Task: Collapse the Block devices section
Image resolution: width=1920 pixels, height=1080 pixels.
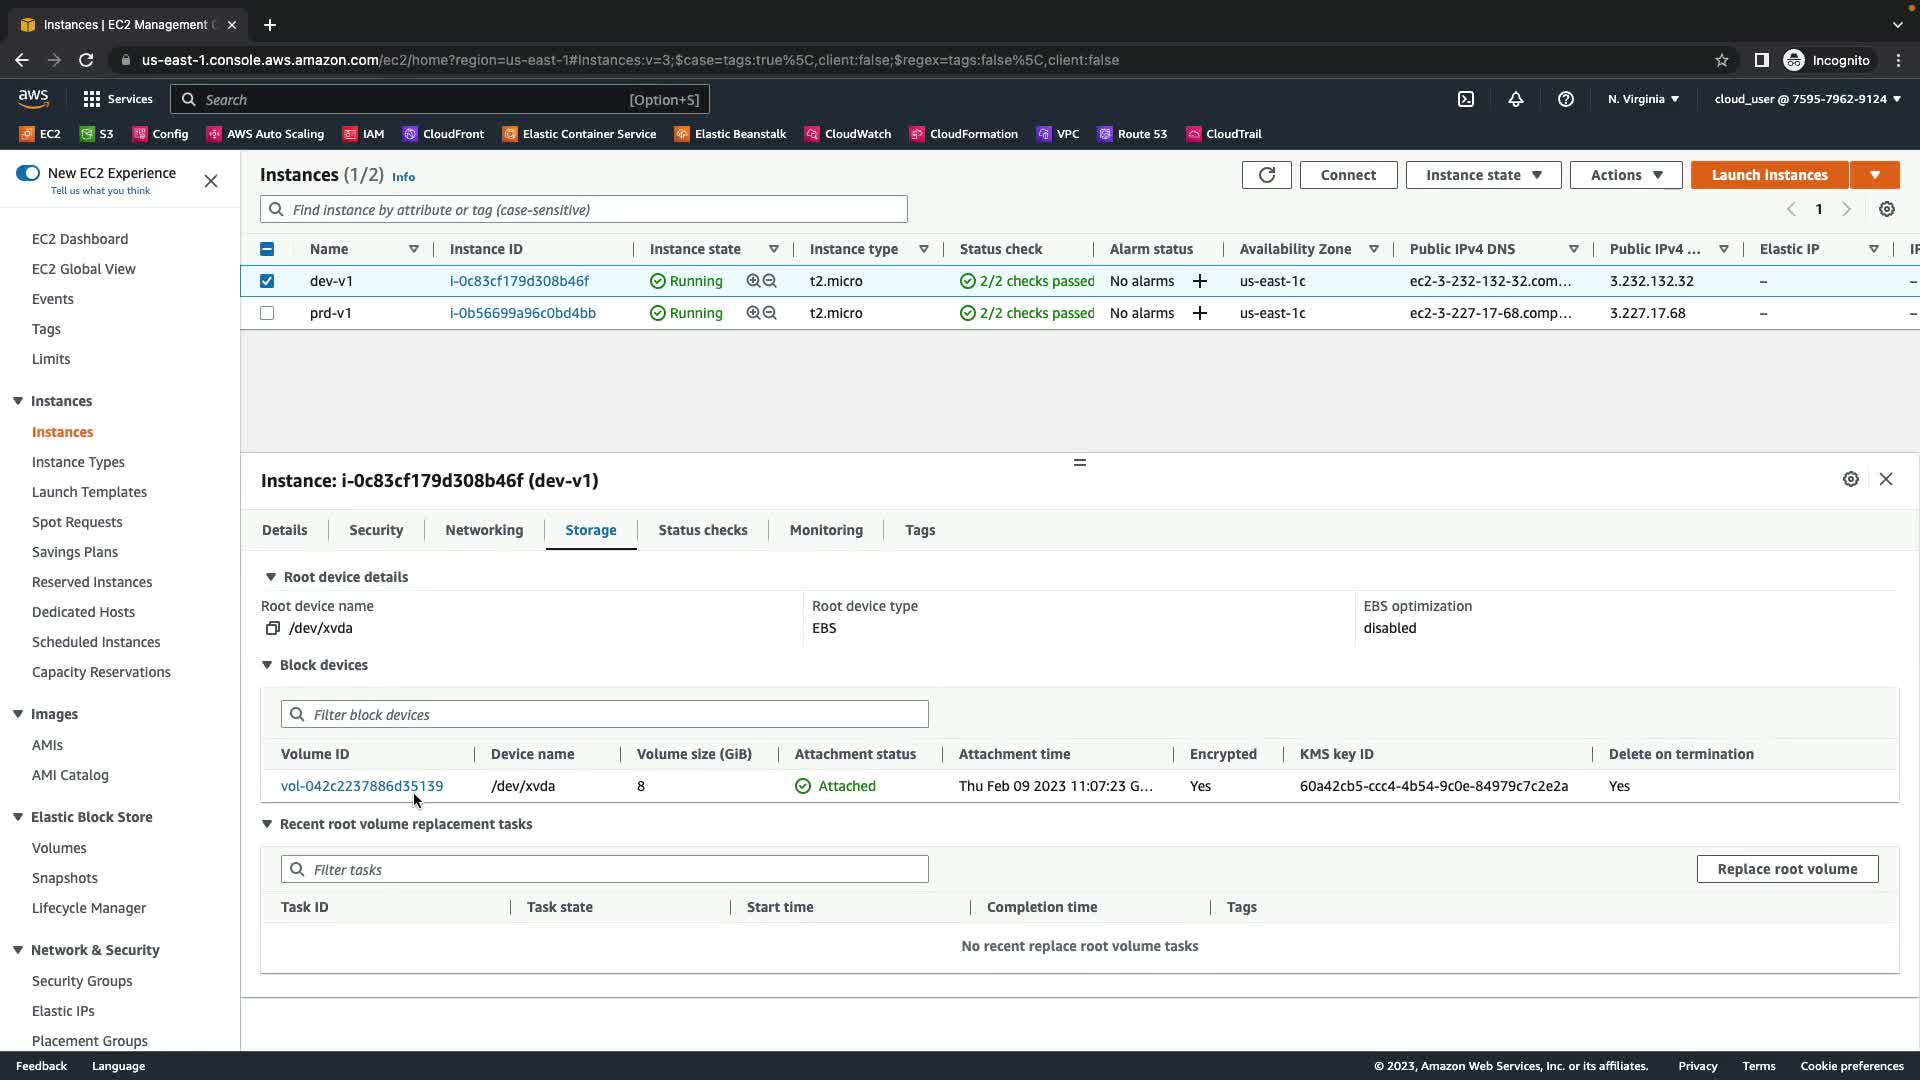Action: (267, 665)
